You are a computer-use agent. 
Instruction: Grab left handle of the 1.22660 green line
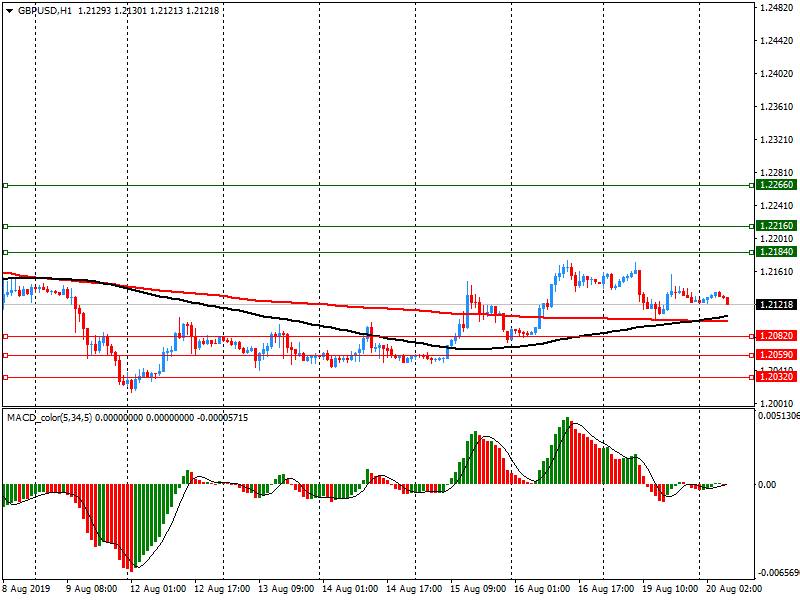click(x=6, y=186)
